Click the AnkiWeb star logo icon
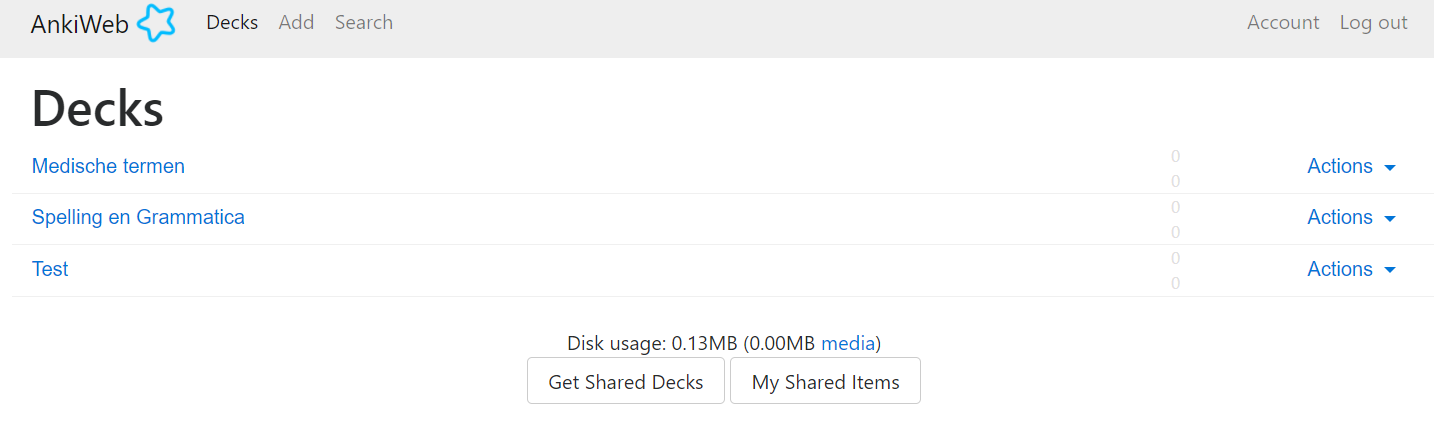This screenshot has width=1434, height=436. (x=156, y=23)
